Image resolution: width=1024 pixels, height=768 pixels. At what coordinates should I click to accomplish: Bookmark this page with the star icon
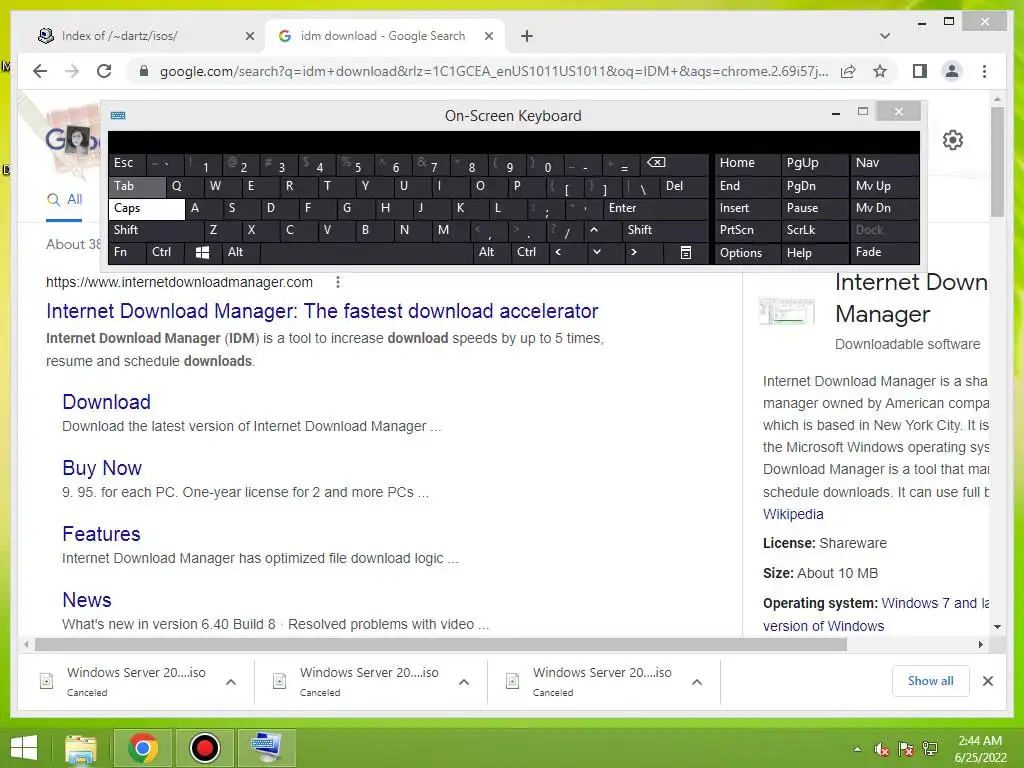pyautogui.click(x=880, y=71)
